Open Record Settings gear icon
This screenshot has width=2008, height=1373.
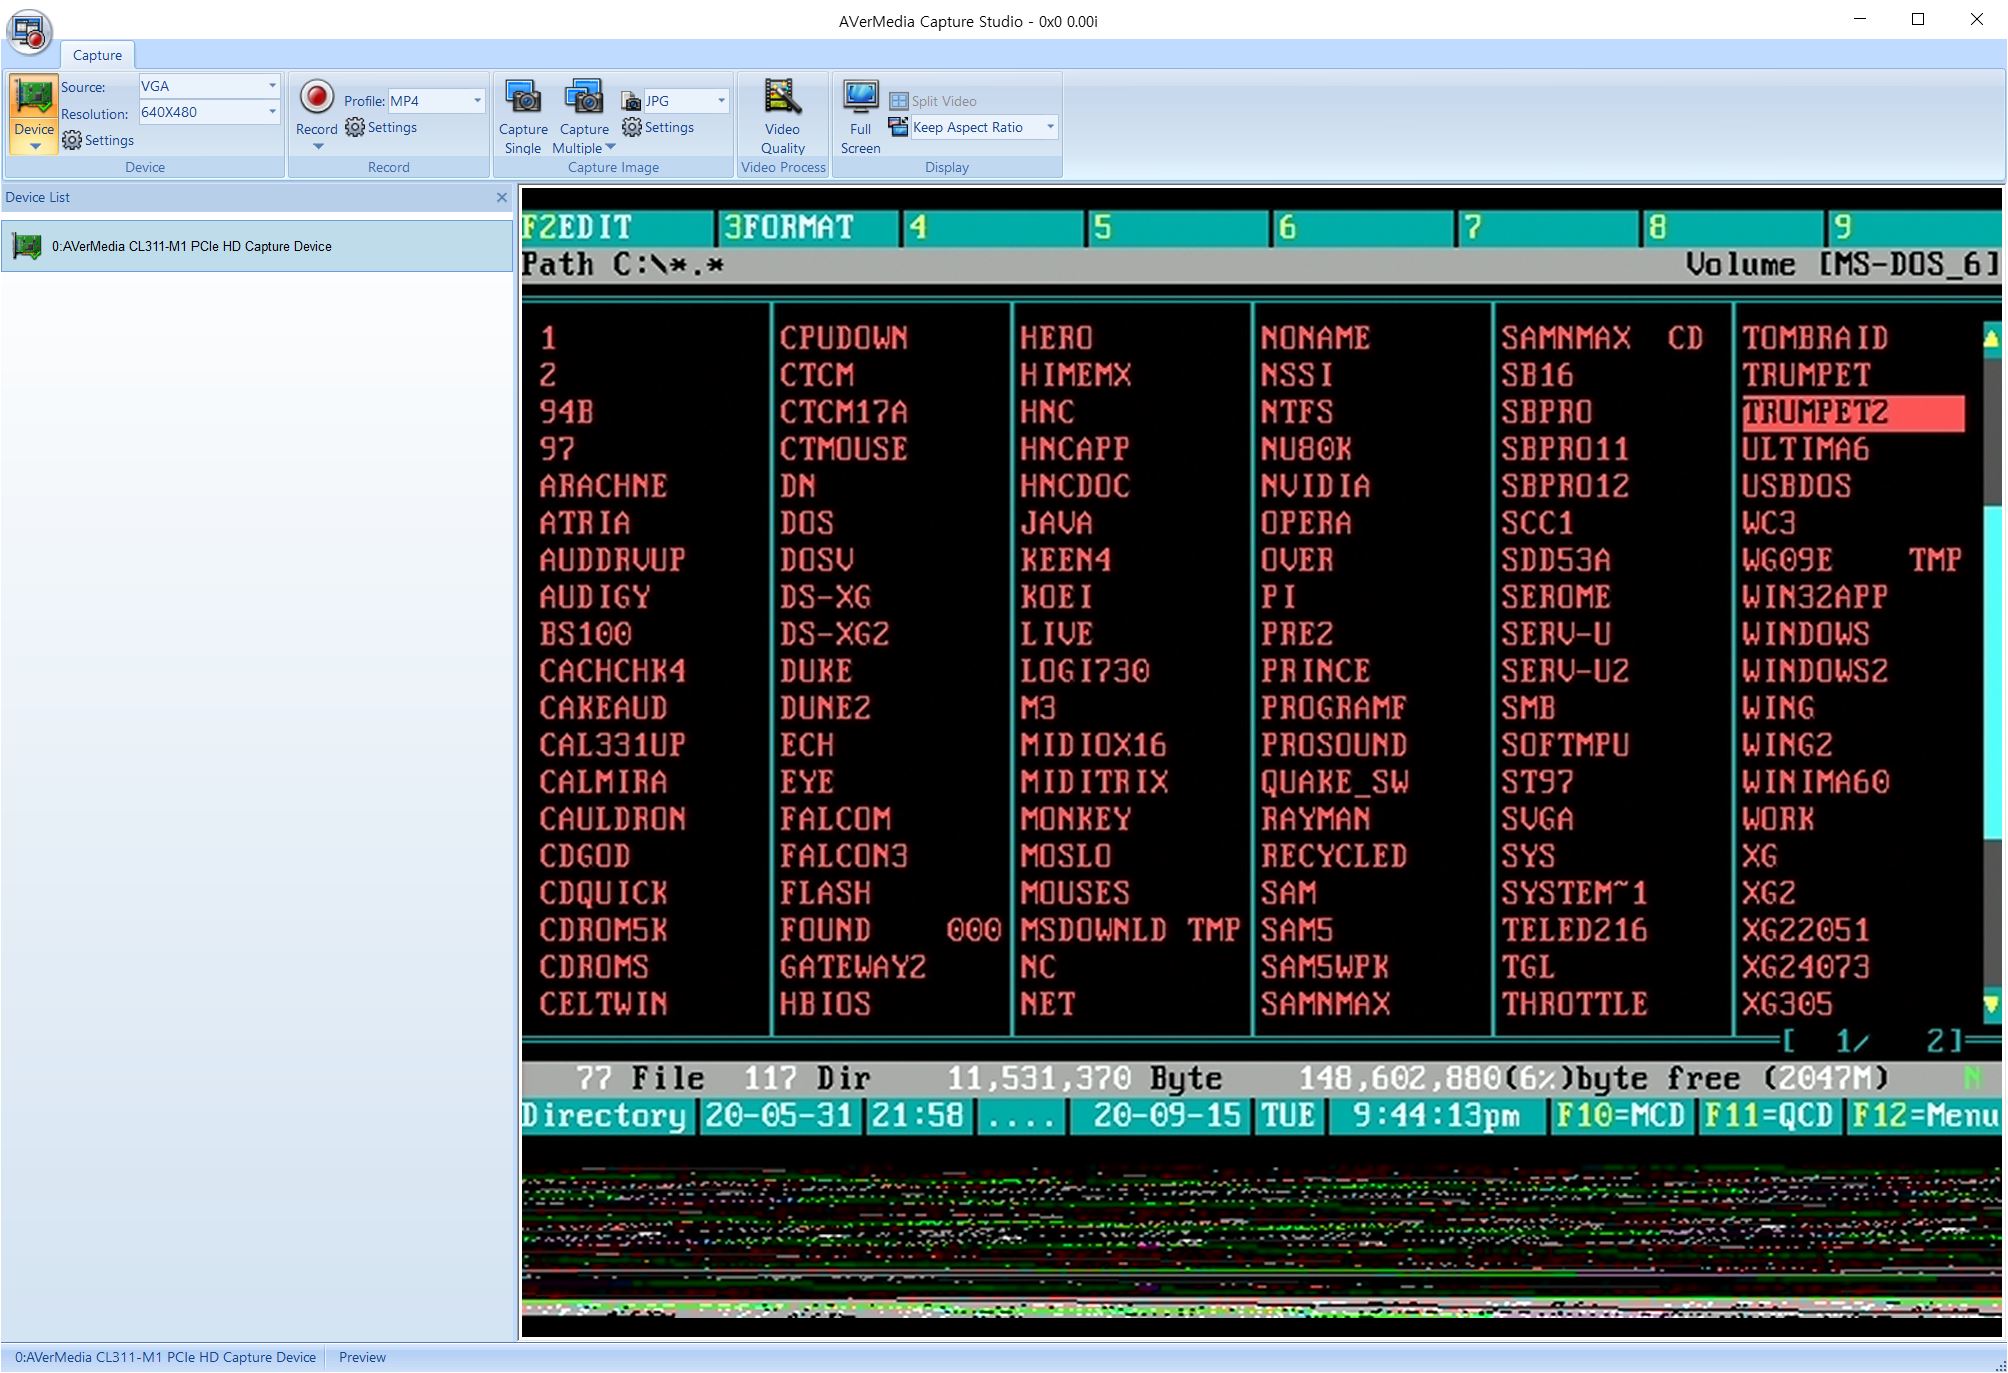[x=355, y=128]
